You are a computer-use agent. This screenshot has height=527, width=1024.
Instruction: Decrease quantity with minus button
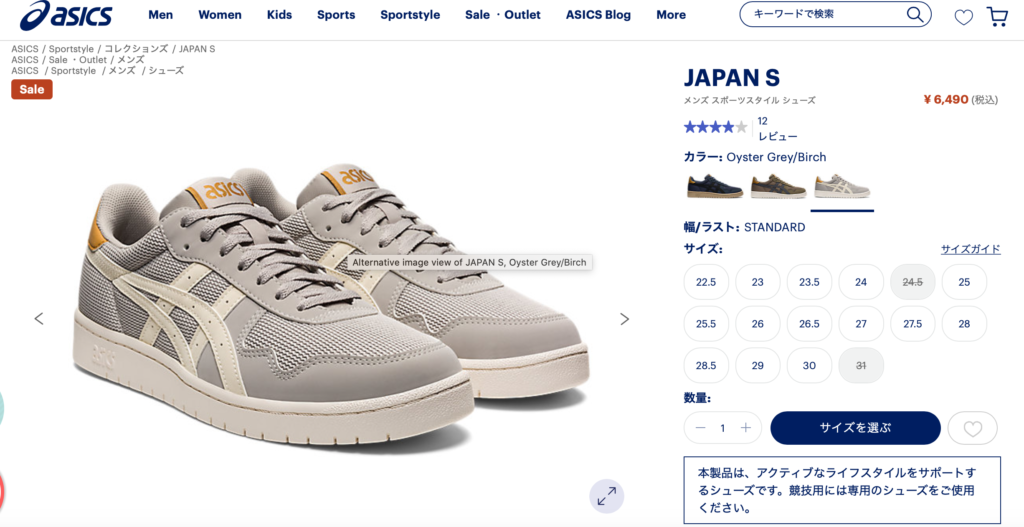[x=701, y=428]
